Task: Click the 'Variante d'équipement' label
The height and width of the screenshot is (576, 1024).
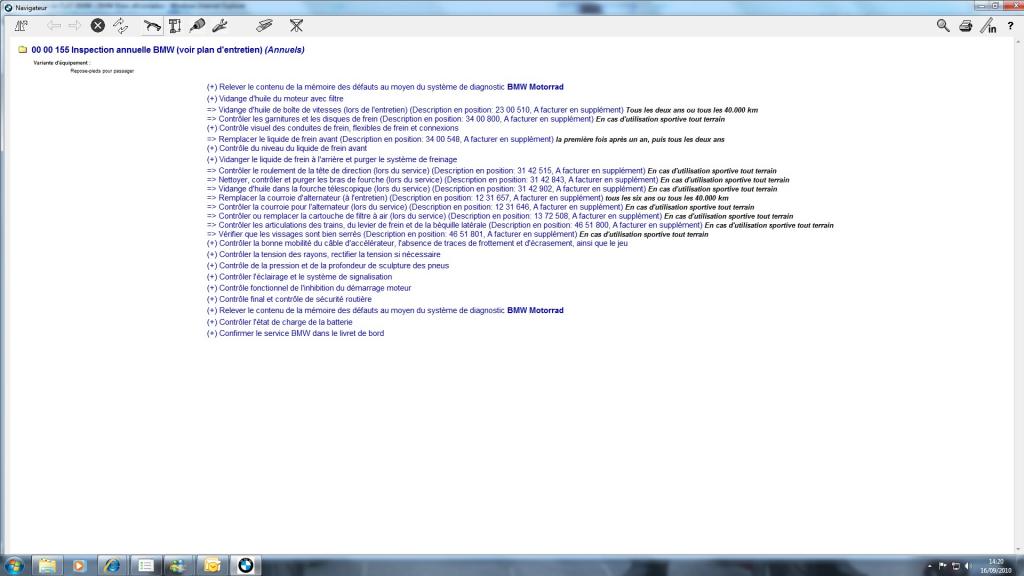Action: pos(61,63)
